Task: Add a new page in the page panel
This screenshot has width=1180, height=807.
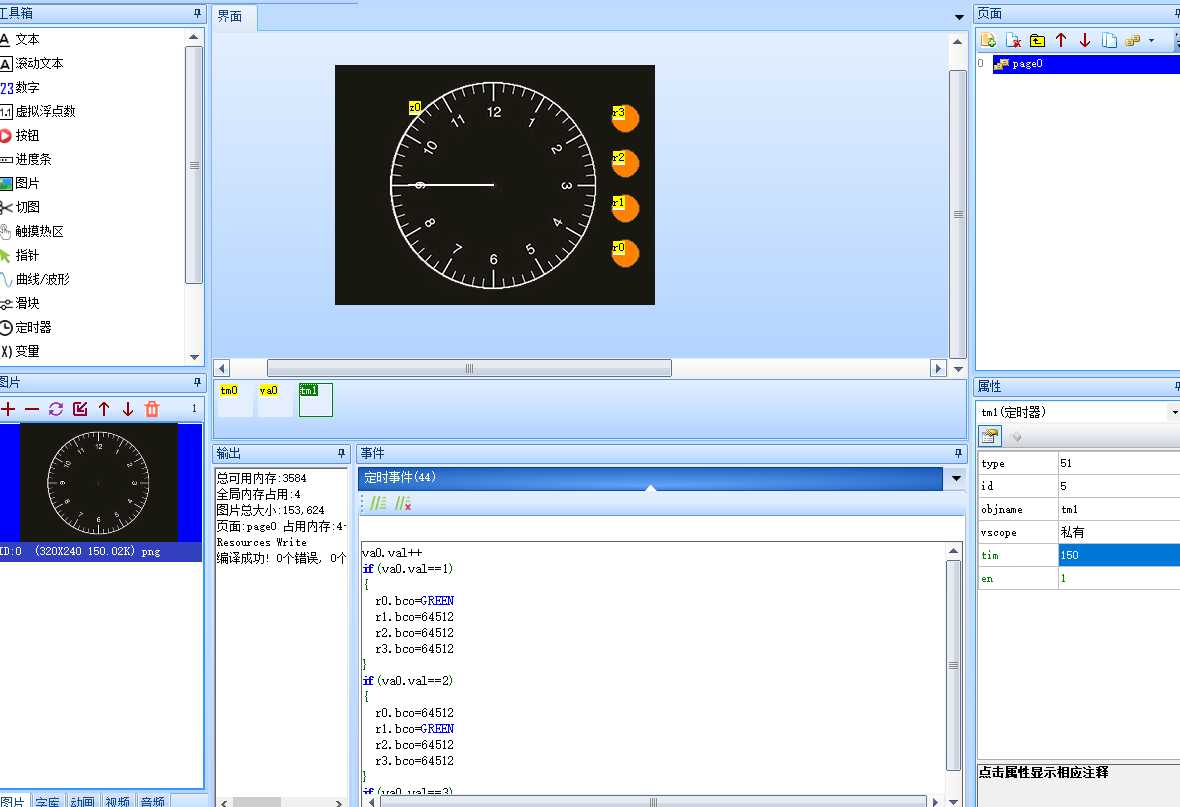Action: (x=988, y=40)
